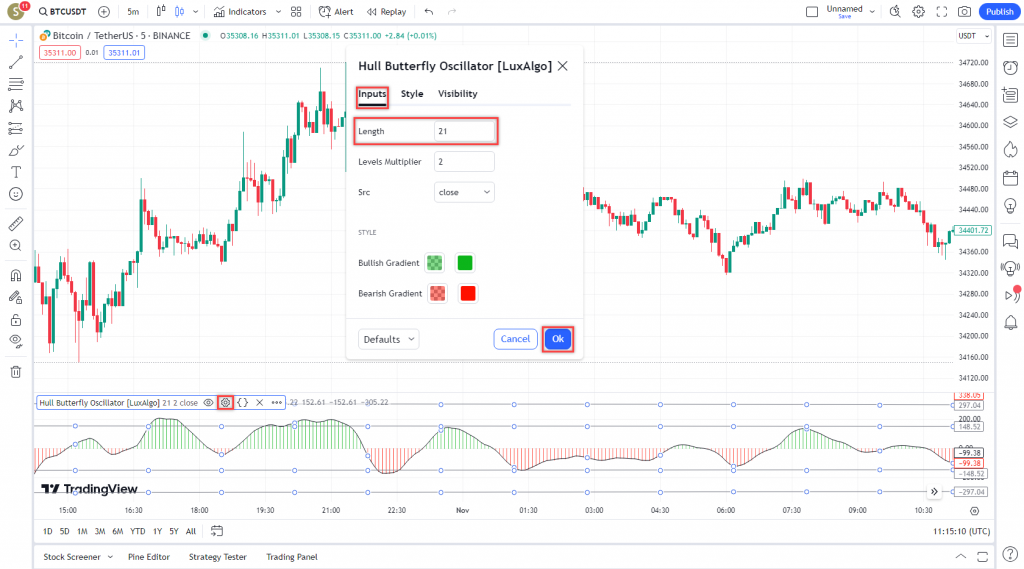
Task: Take a chart snapshot with camera icon
Action: click(964, 12)
